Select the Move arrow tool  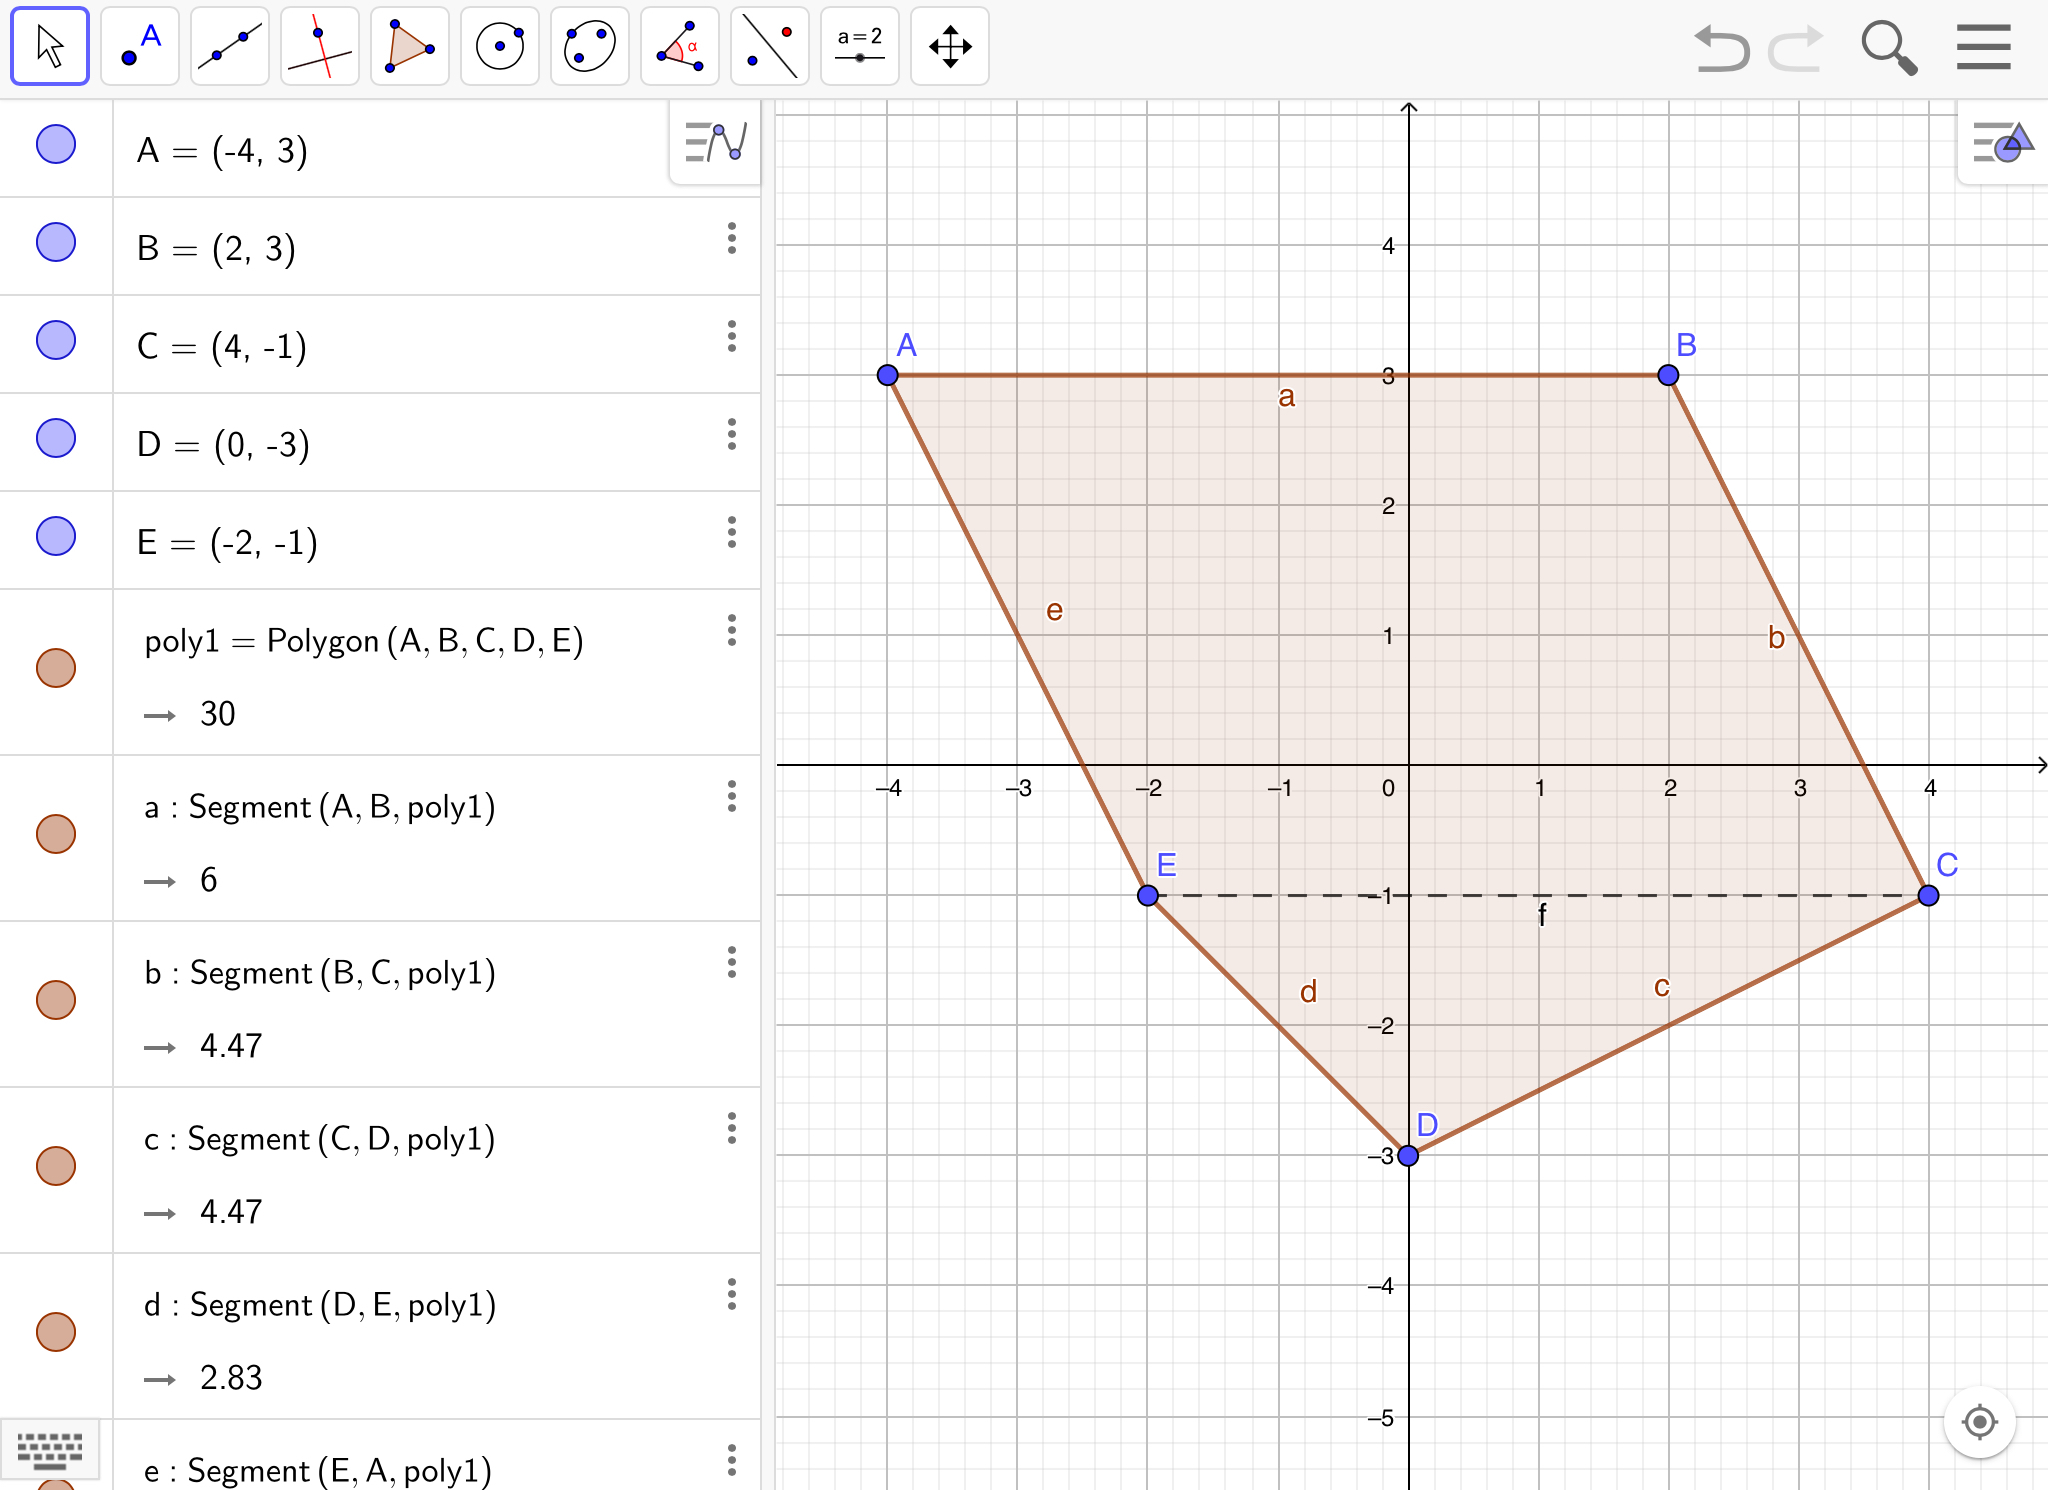pyautogui.click(x=50, y=46)
